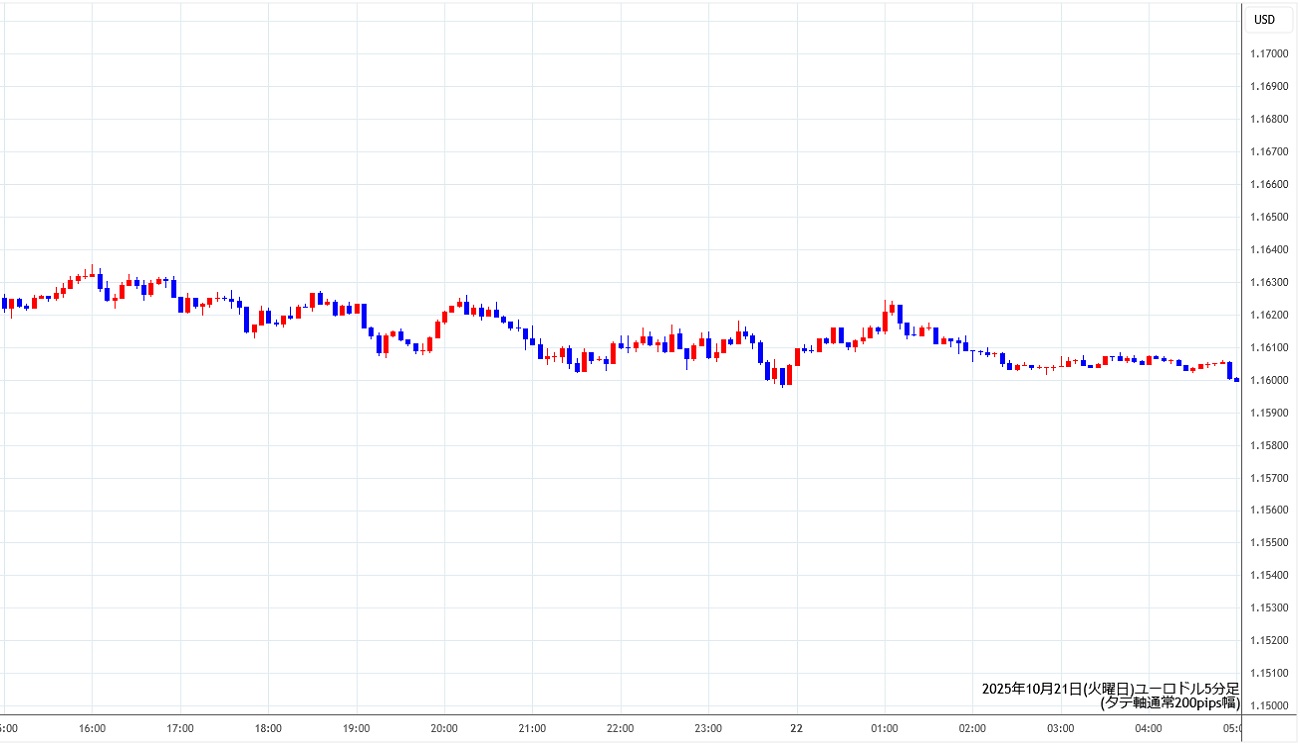Screen dimensions: 1300x745
Task: Click the tall red candle peaking near 01:00
Action: pos(886,319)
